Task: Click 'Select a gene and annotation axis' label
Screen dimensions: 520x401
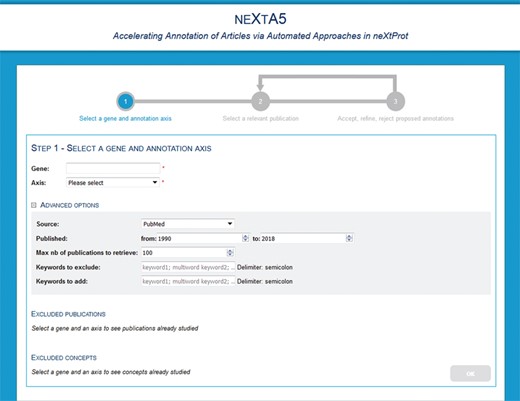Action: (x=125, y=118)
